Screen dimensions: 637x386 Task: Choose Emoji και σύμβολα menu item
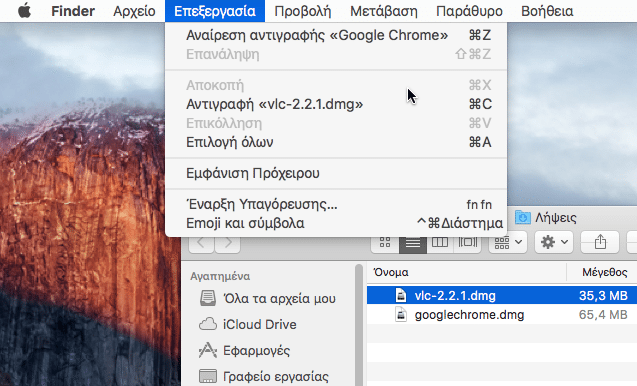(336, 223)
